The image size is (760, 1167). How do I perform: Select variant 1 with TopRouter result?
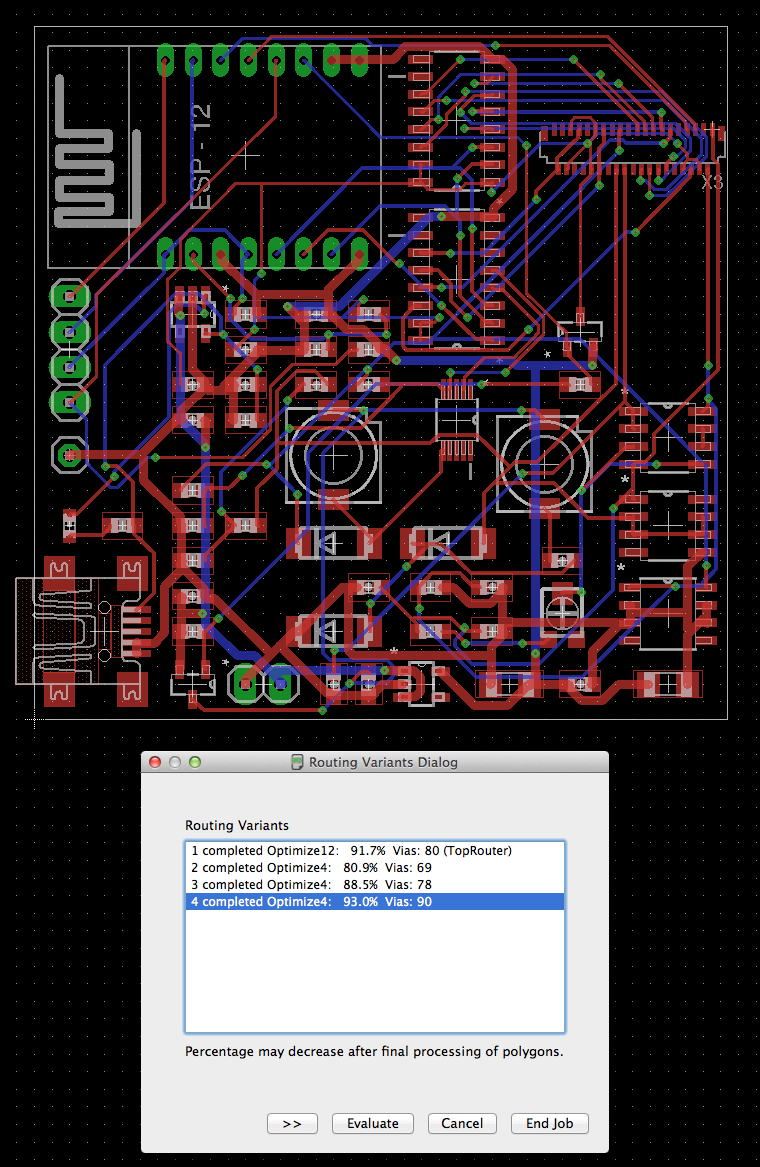pos(351,850)
